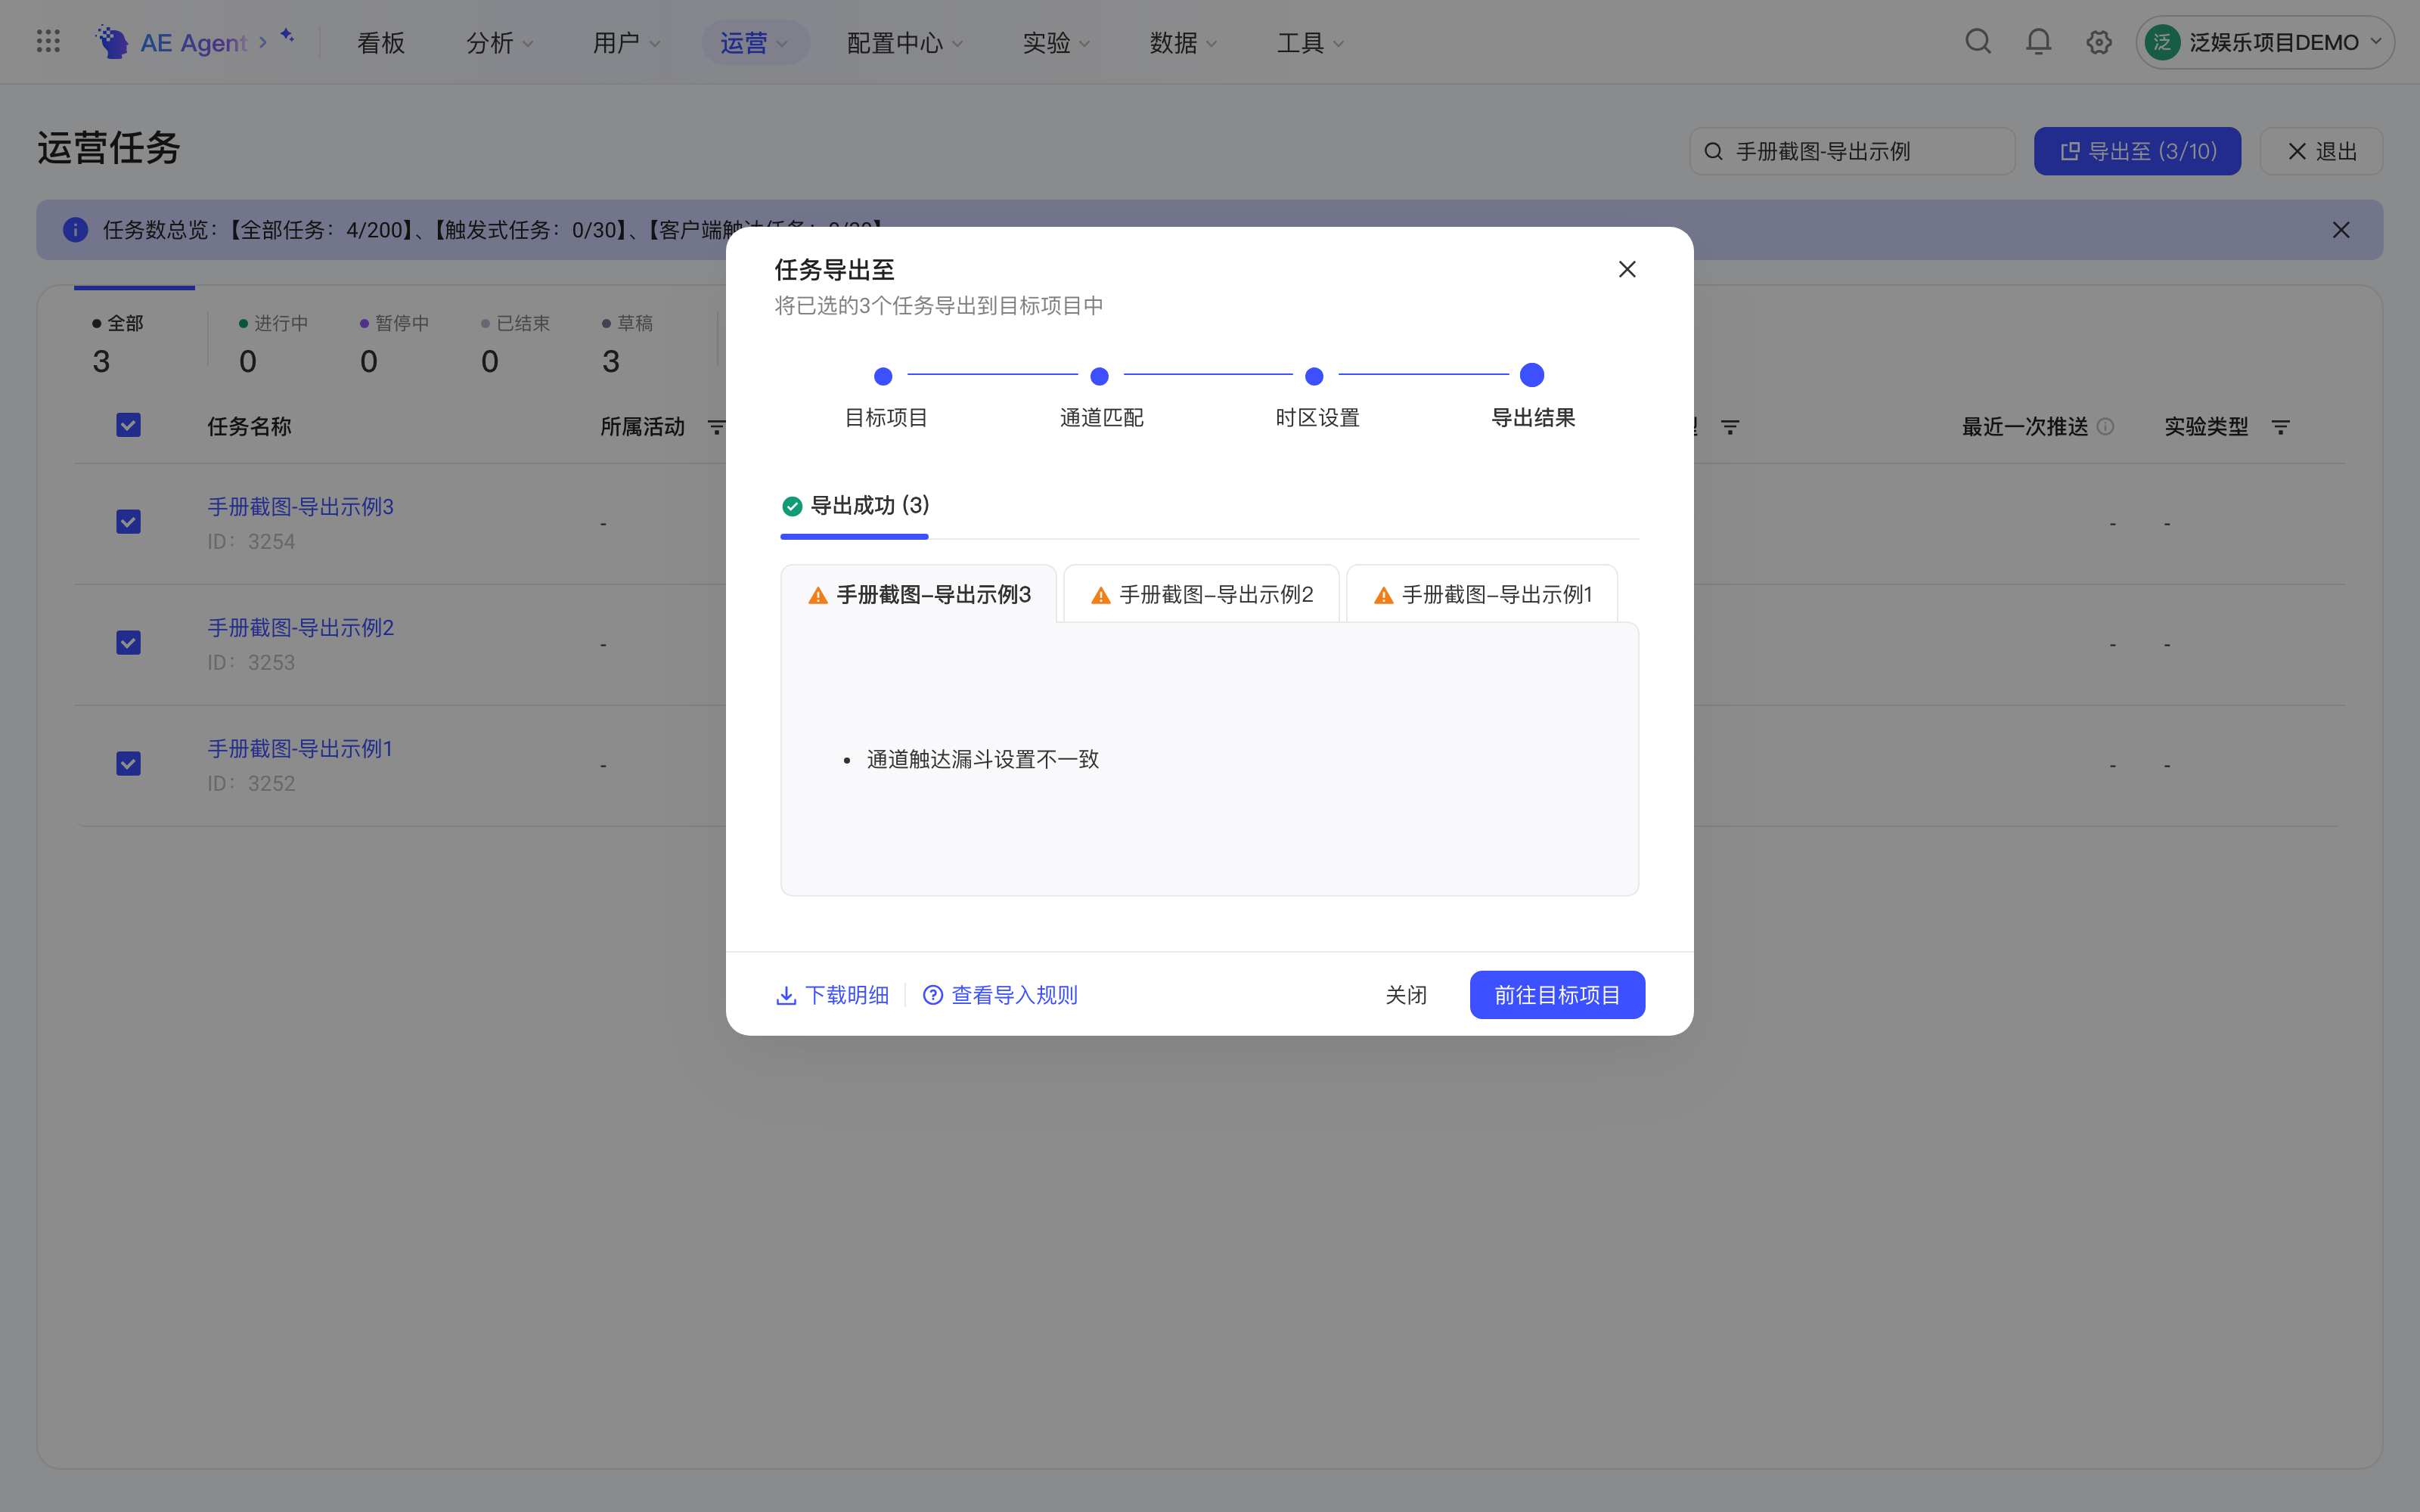Click the sparkle icon beside AE Agent

[287, 36]
